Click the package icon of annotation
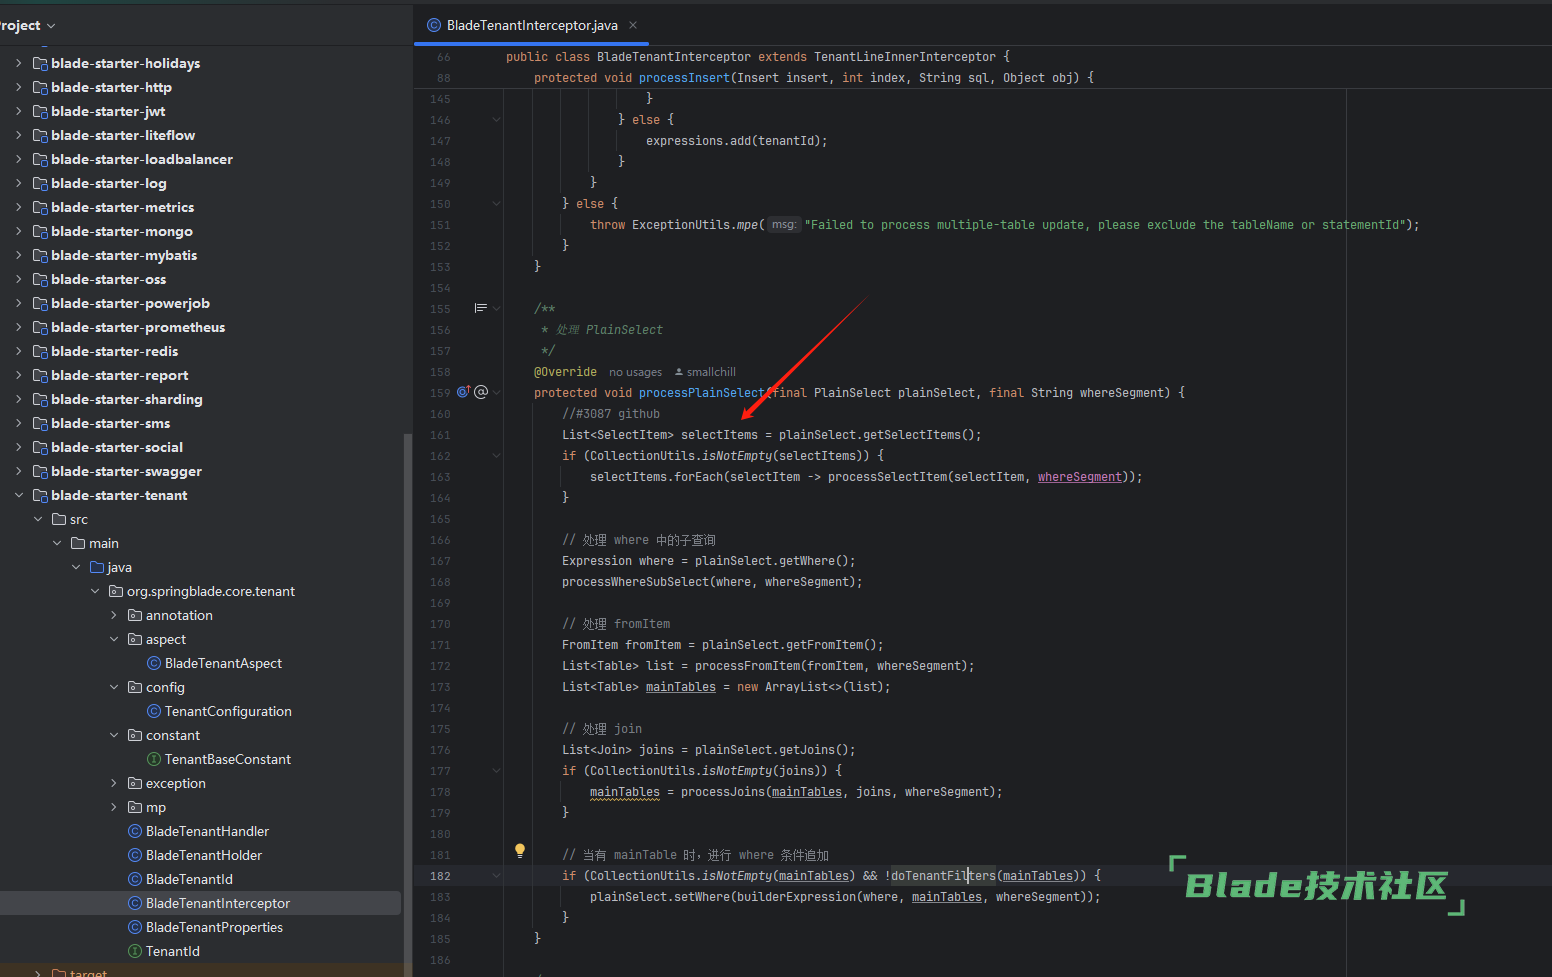 pos(135,615)
